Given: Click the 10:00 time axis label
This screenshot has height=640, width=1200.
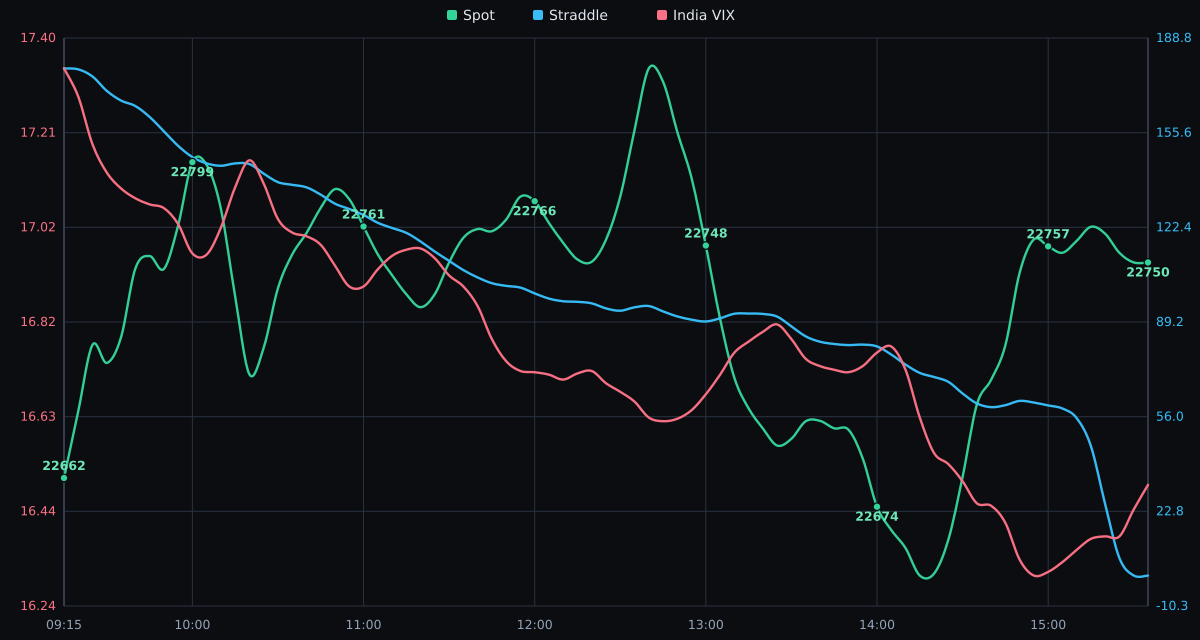Looking at the screenshot, I should coord(193,625).
